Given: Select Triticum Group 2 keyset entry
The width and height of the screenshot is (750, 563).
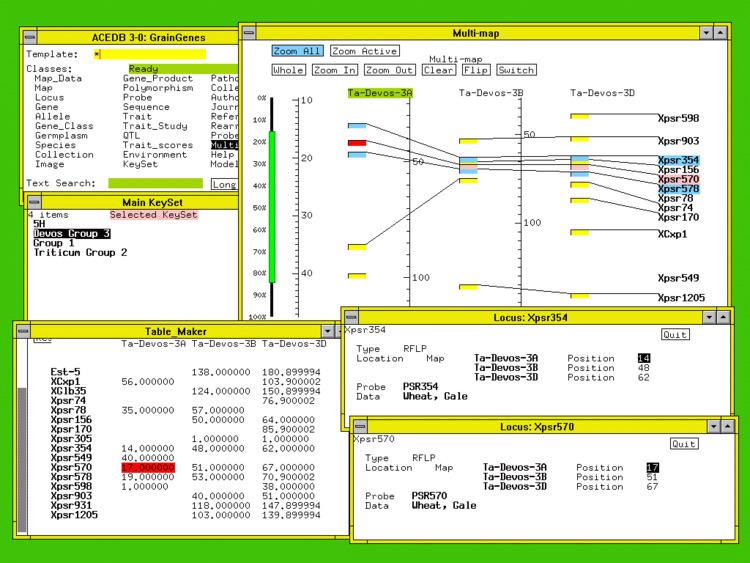Looking at the screenshot, I should [80, 253].
